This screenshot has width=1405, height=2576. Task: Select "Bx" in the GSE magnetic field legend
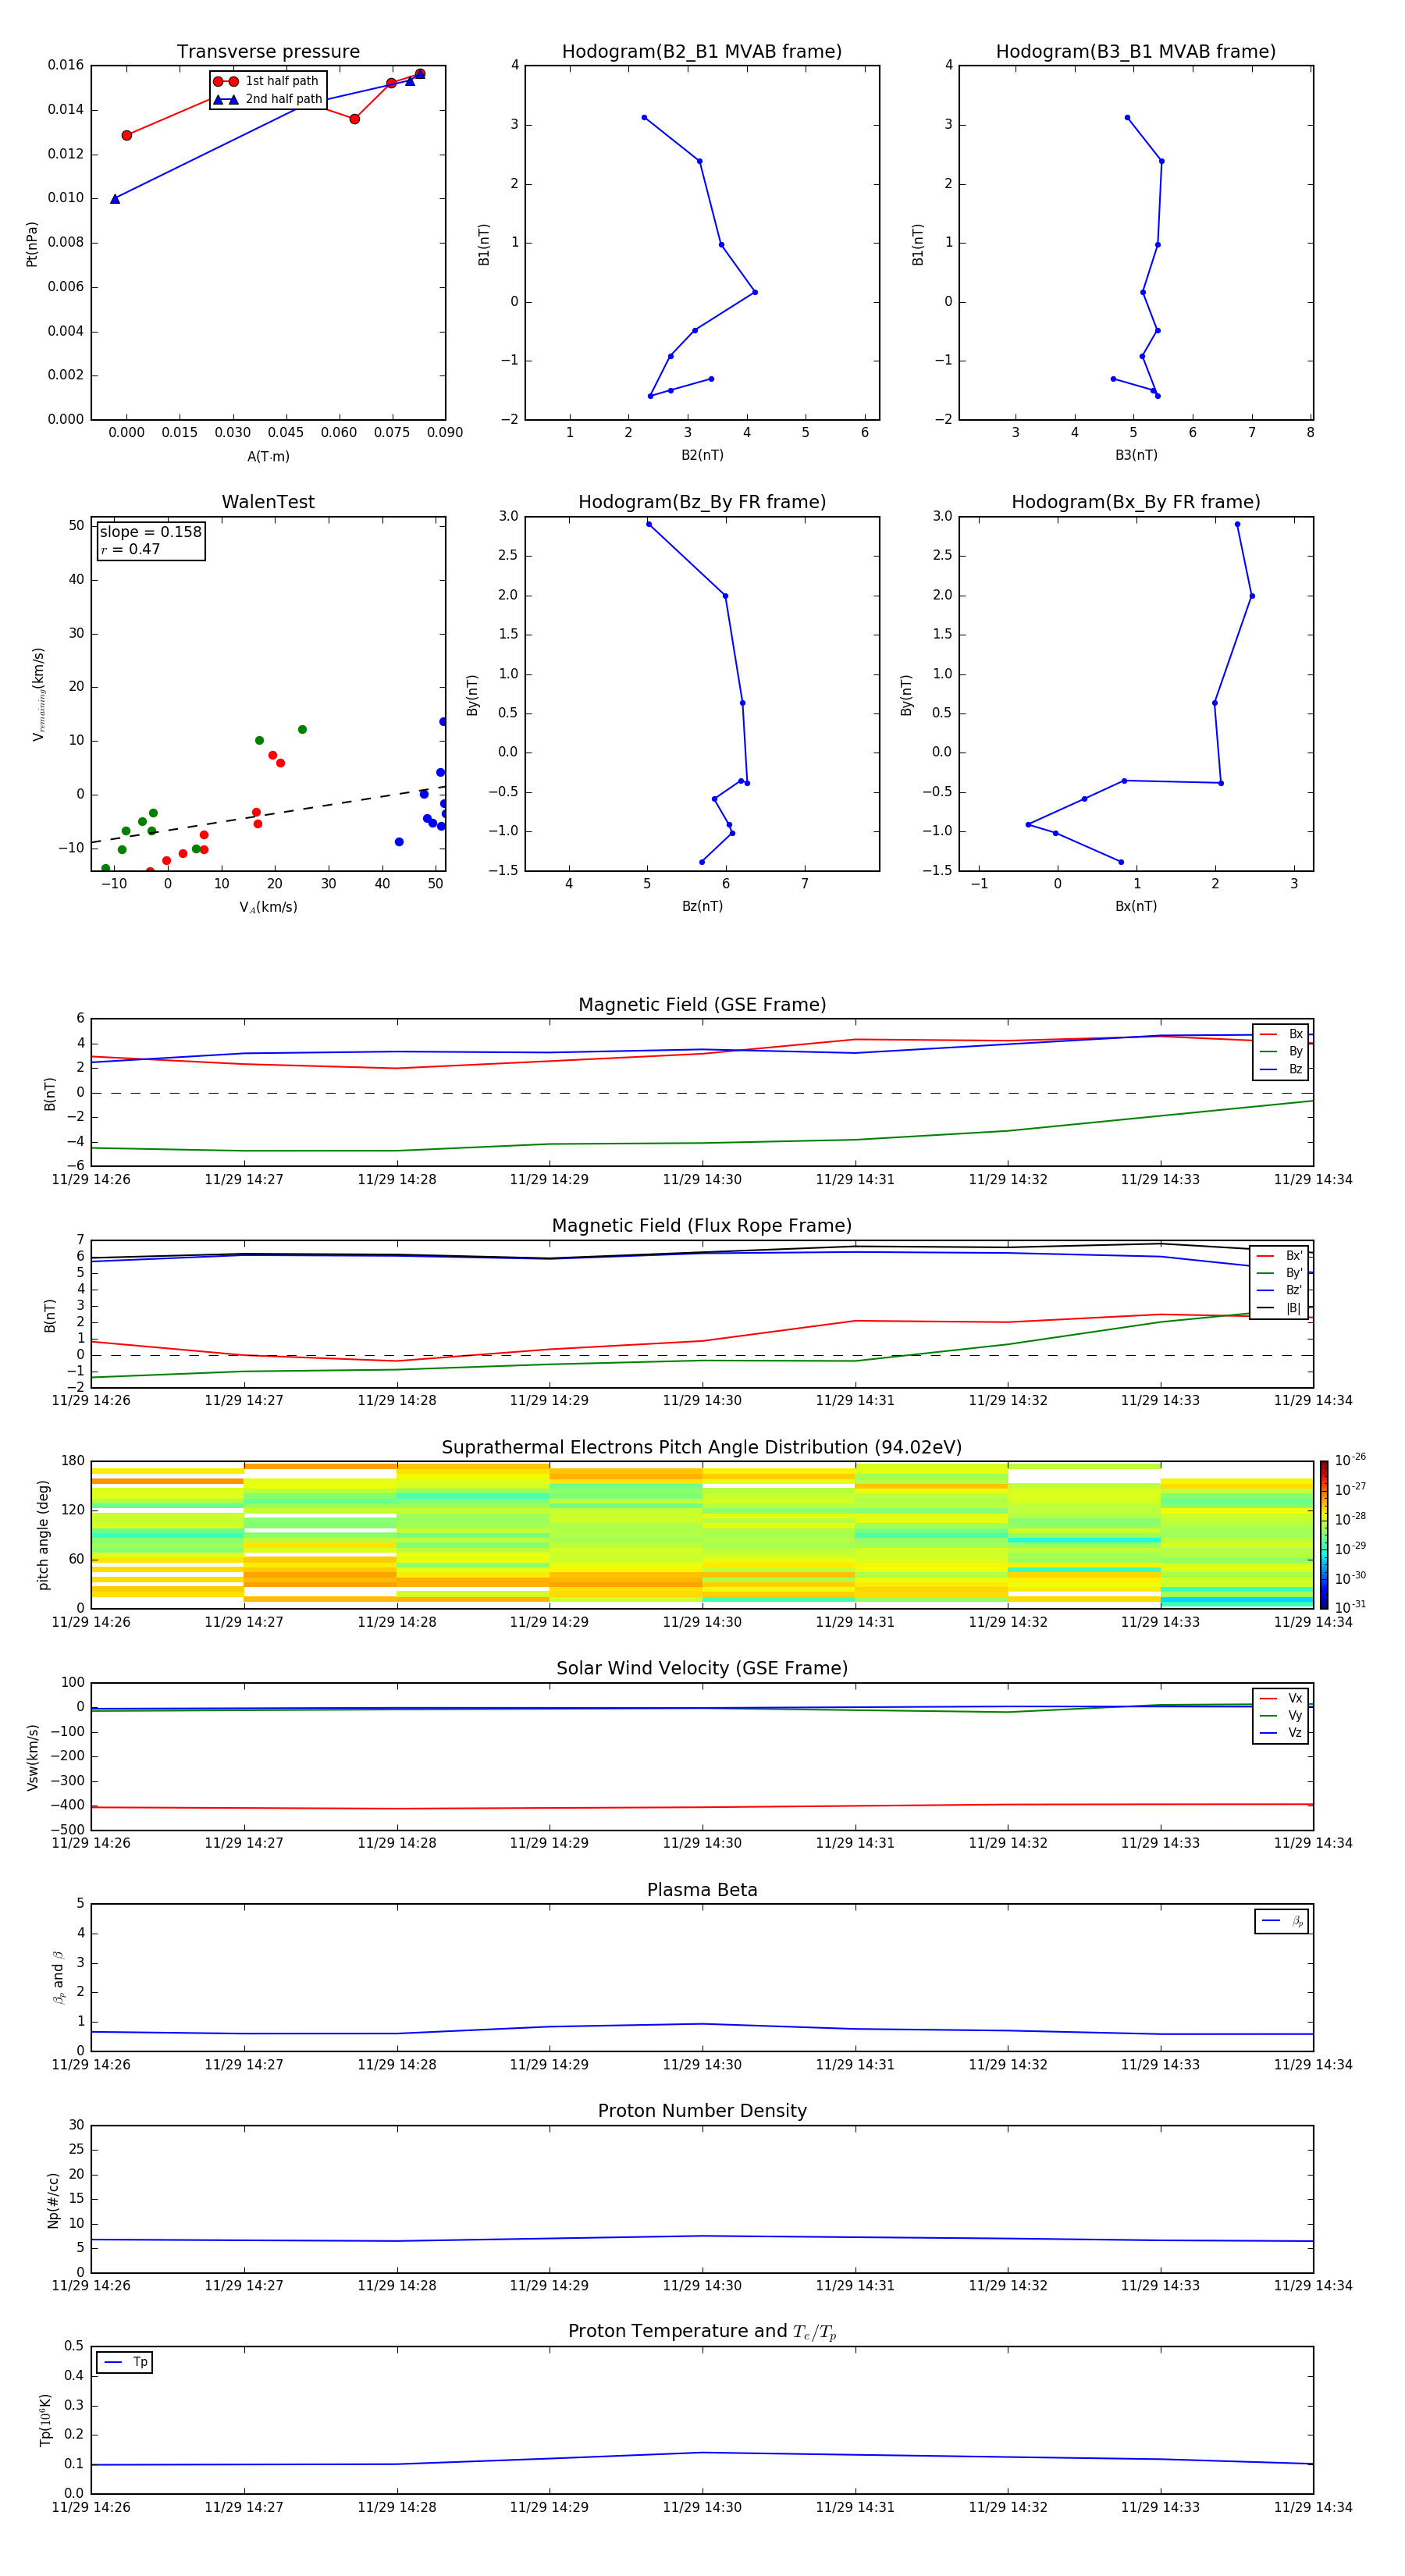click(x=1281, y=1034)
